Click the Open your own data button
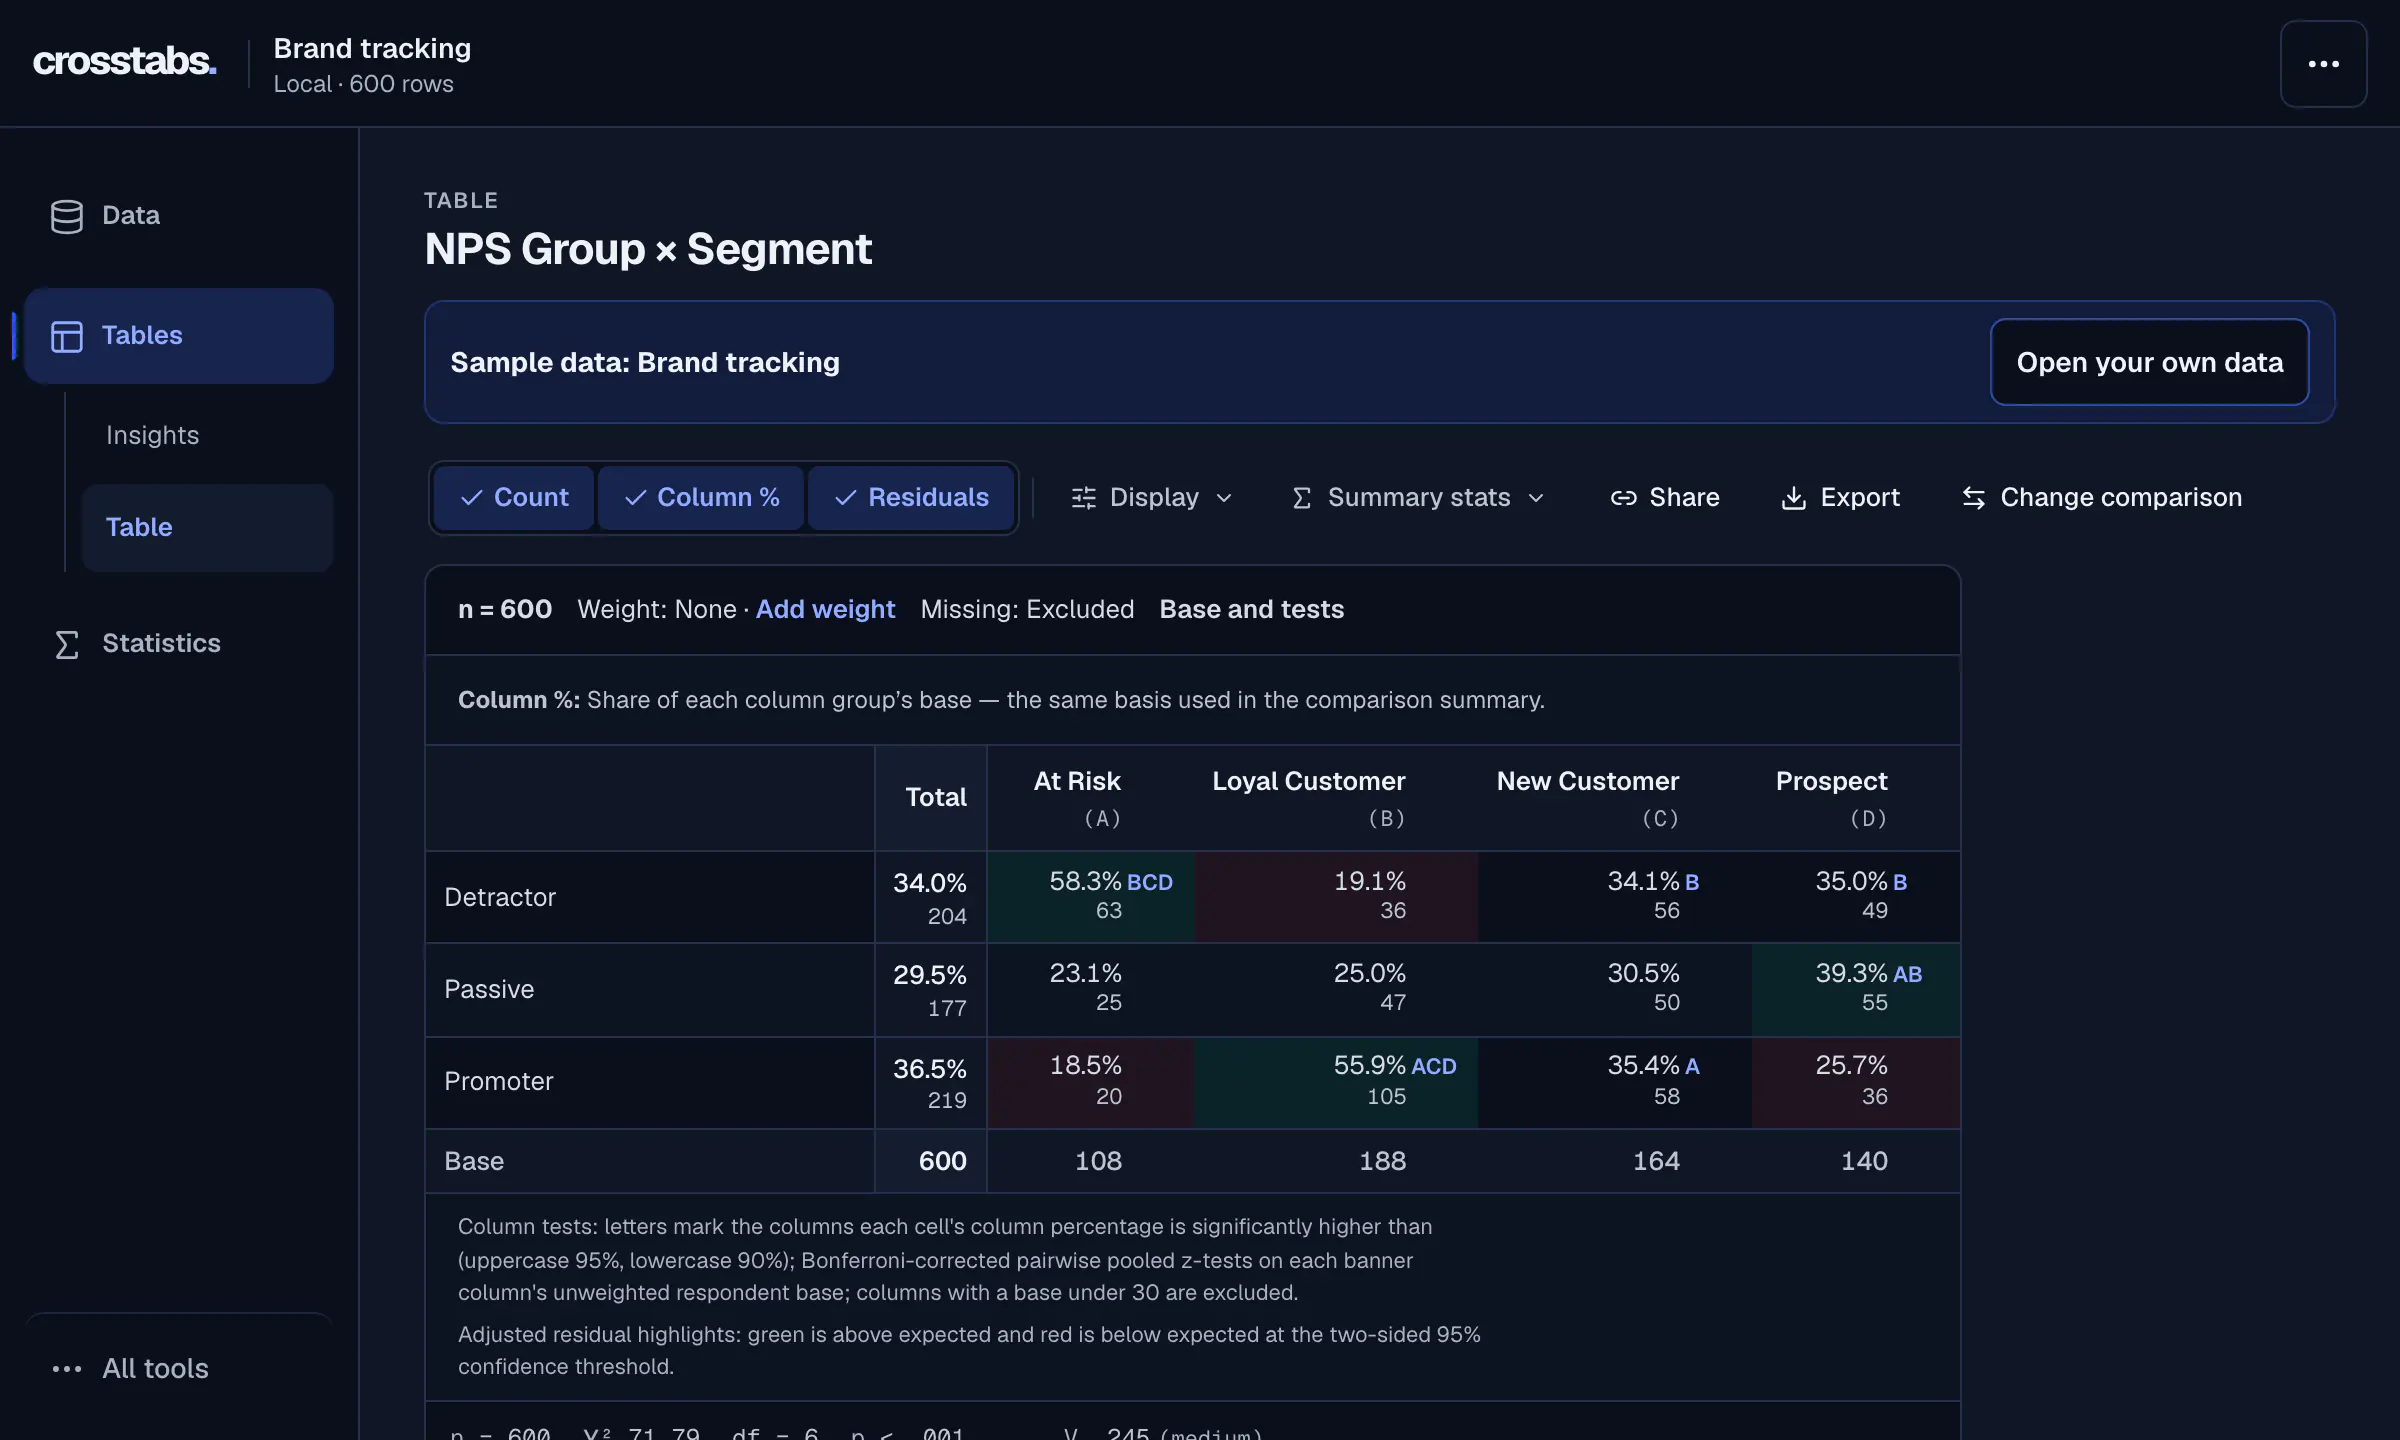The image size is (2400, 1440). 2149,362
